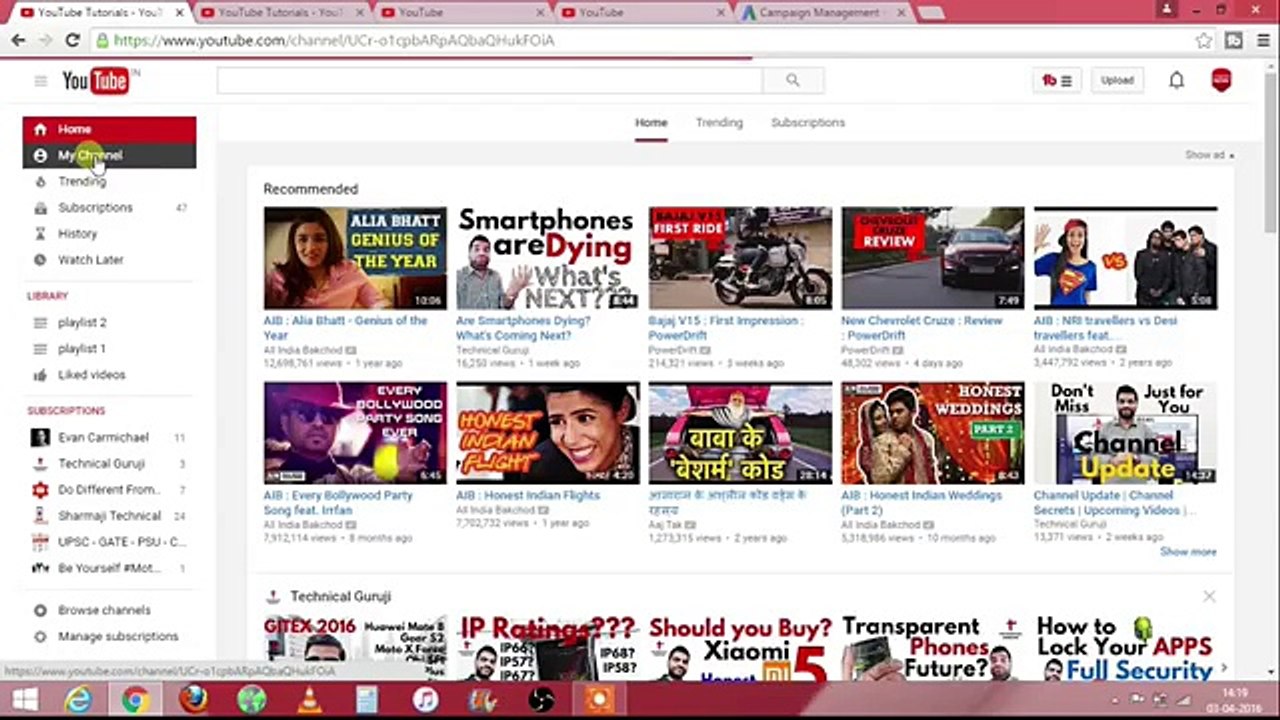The width and height of the screenshot is (1280, 720).
Task: Play the Chevrolet Cruze Review thumbnail
Action: tap(932, 258)
